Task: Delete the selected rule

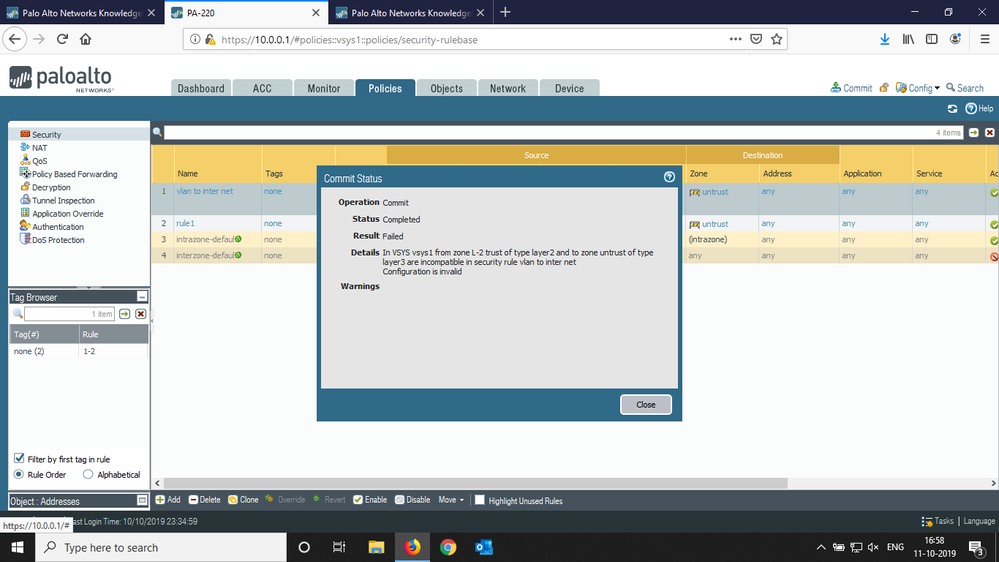Action: pos(205,500)
